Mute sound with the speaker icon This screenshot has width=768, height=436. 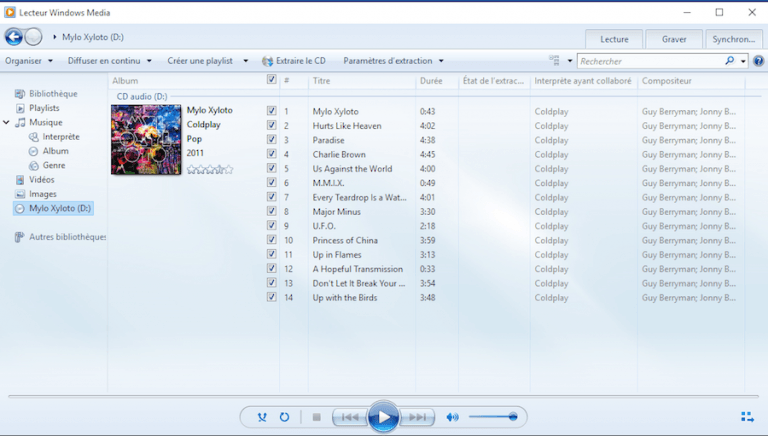[453, 417]
